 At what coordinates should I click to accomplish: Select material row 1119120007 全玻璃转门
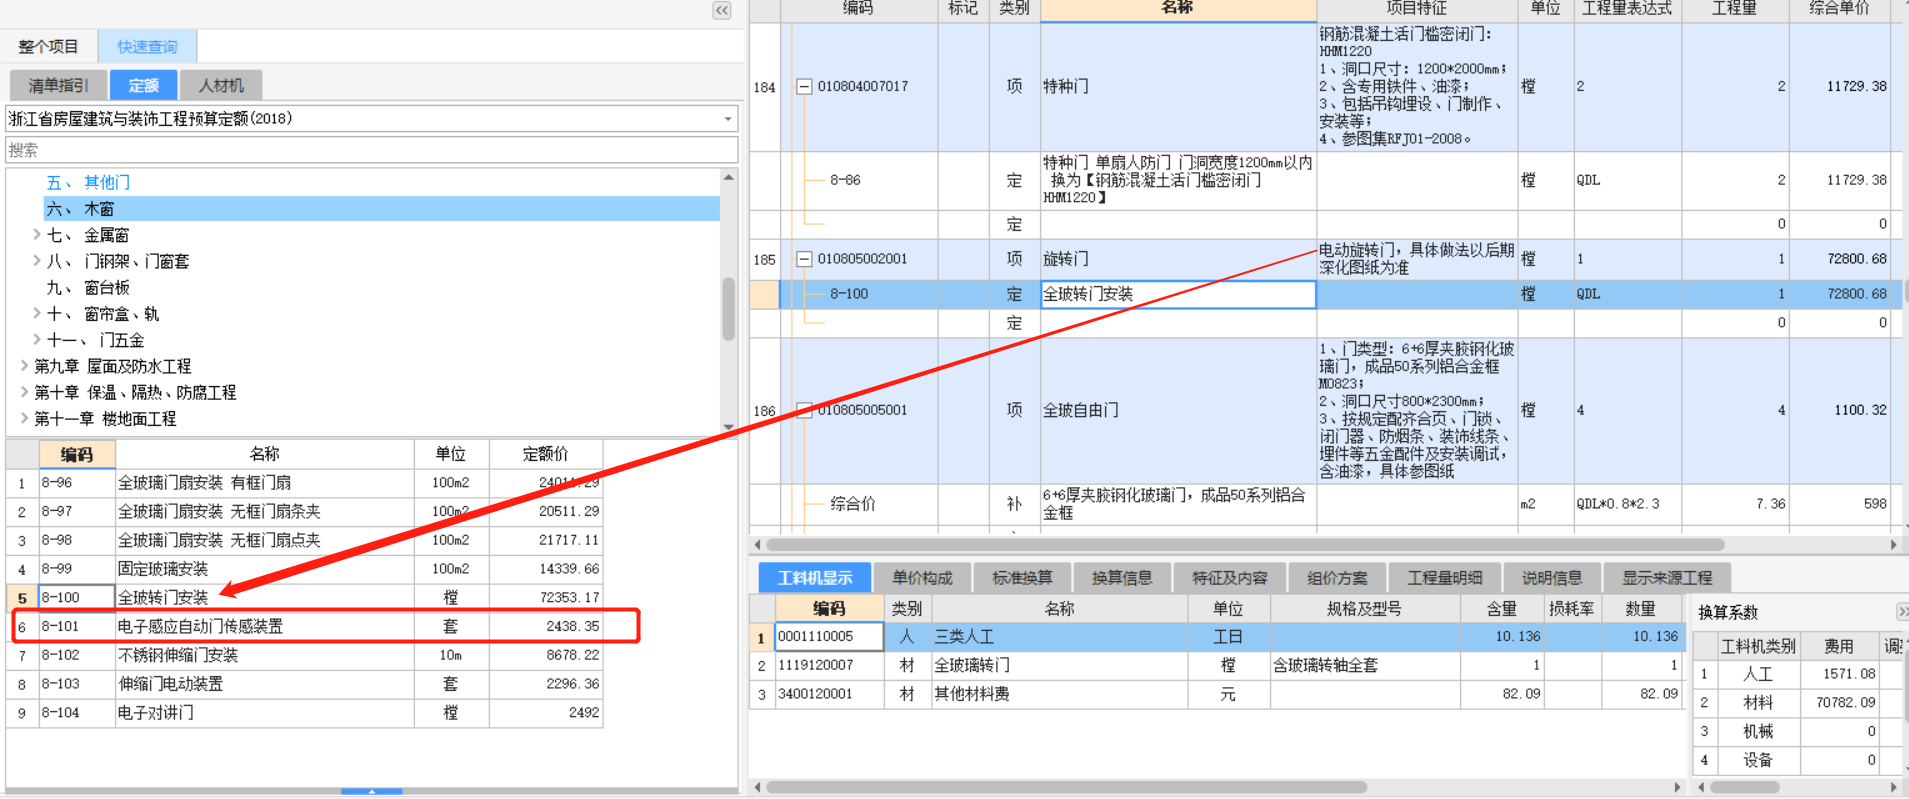[1217, 665]
